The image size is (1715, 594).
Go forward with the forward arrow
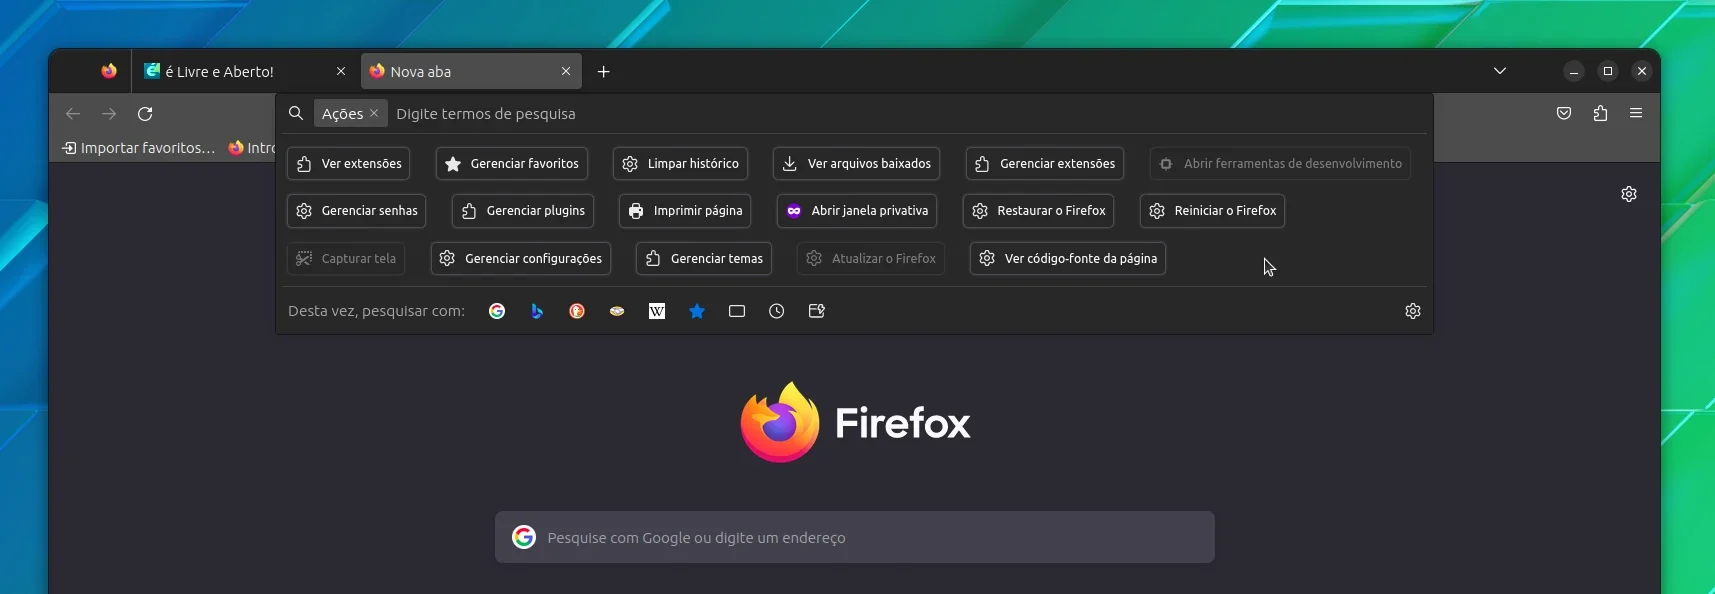click(109, 113)
